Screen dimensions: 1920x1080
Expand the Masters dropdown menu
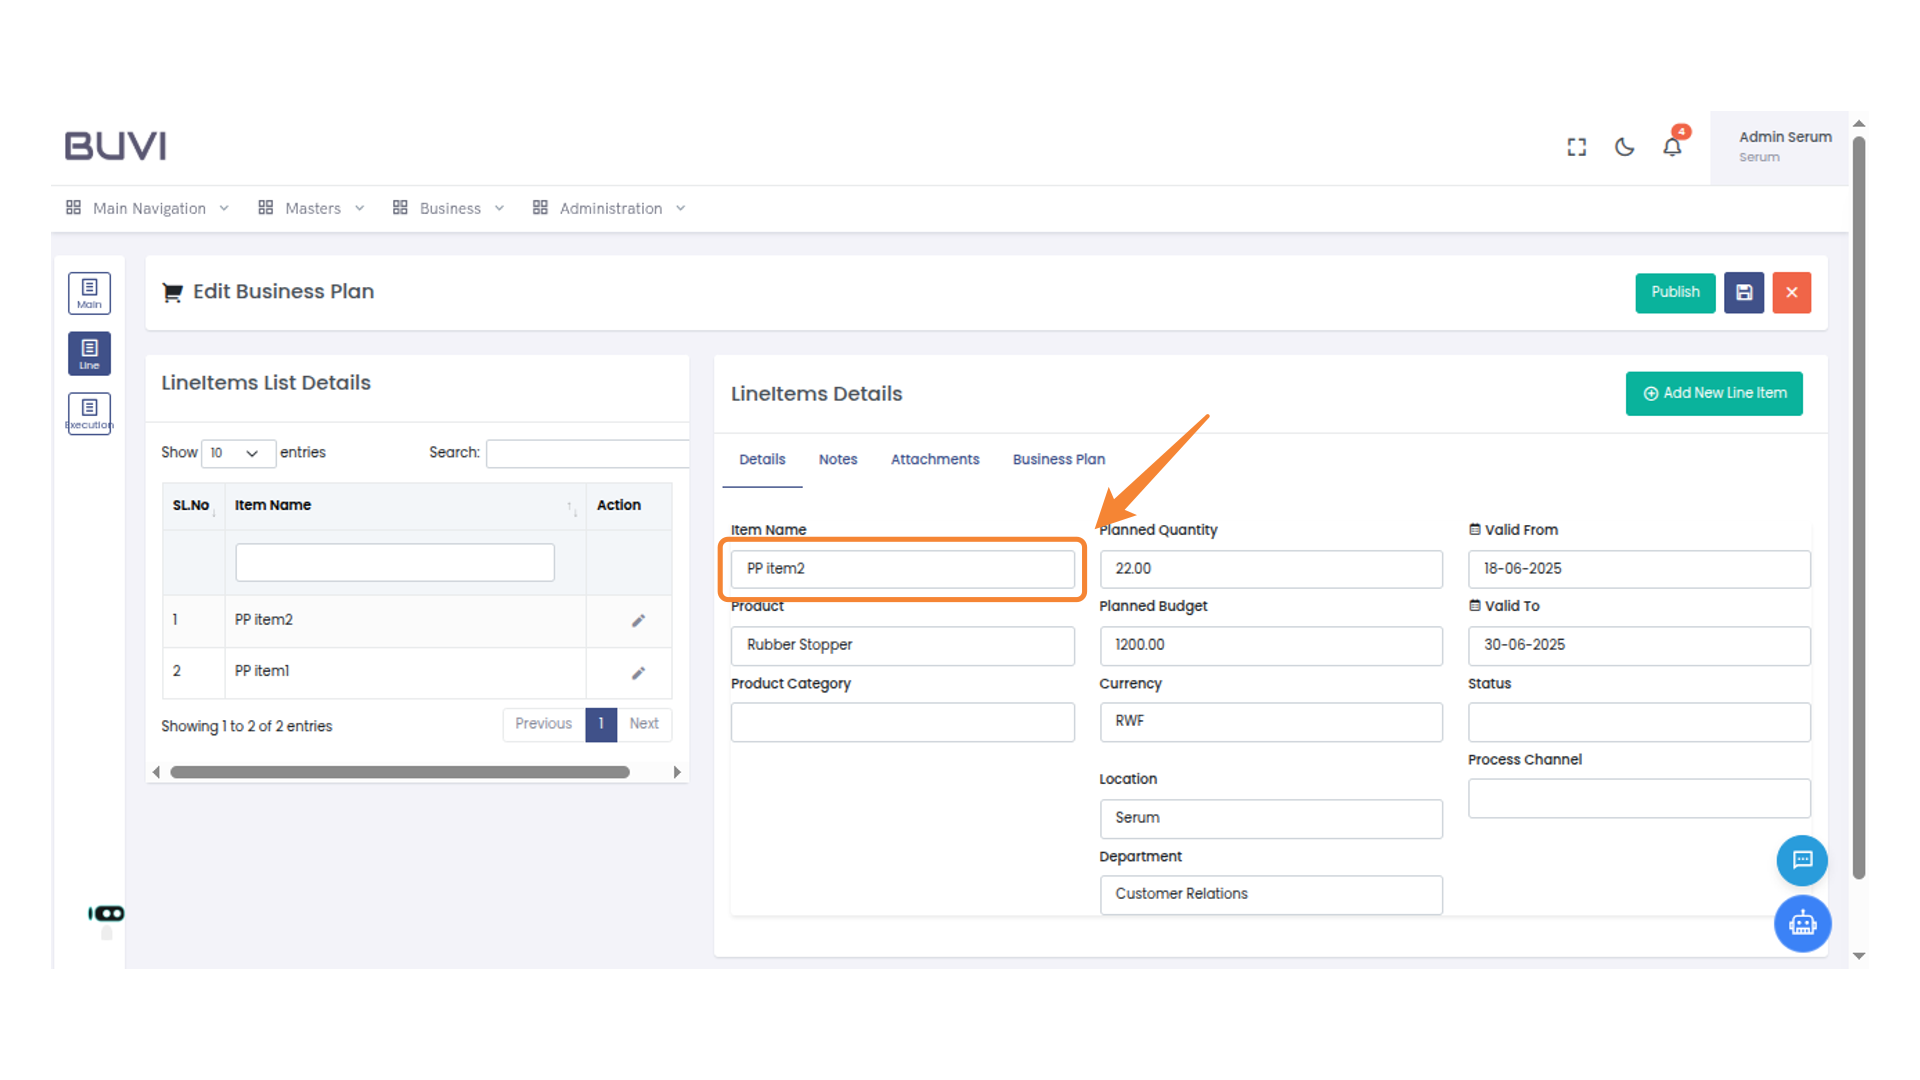311,208
